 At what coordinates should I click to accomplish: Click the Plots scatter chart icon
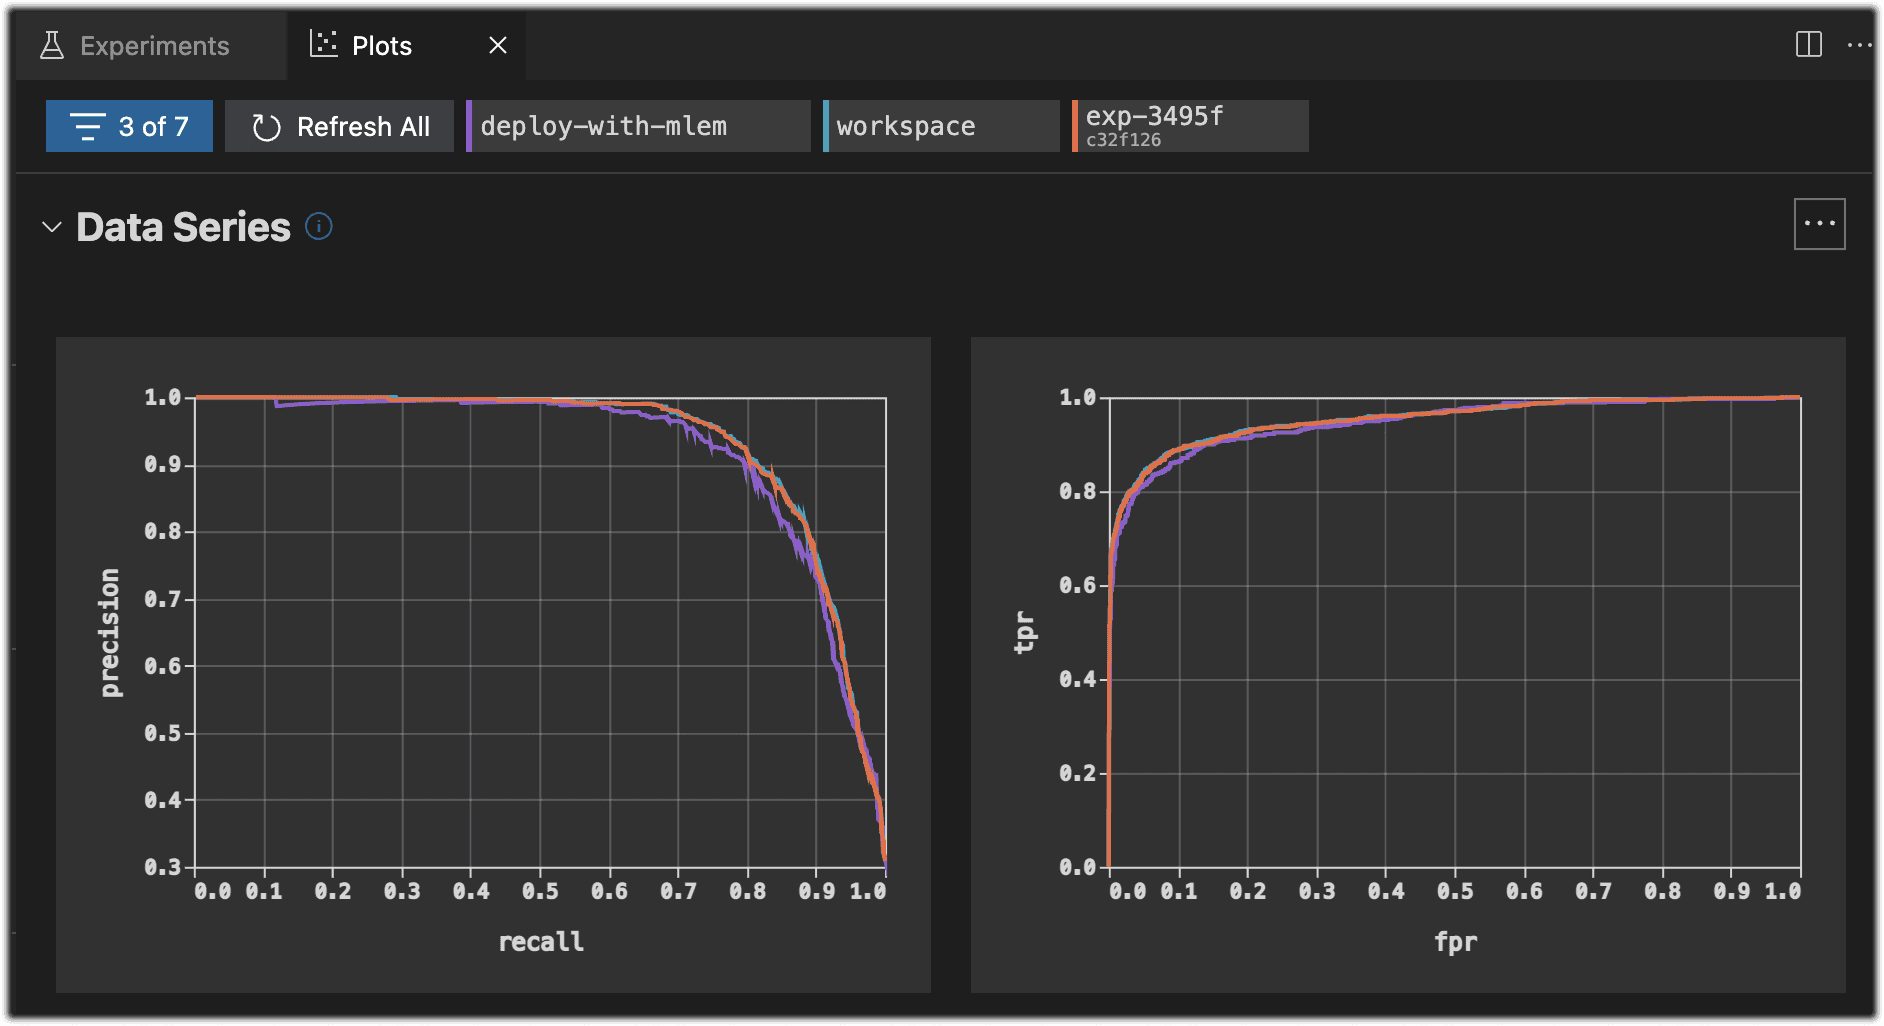coord(323,44)
